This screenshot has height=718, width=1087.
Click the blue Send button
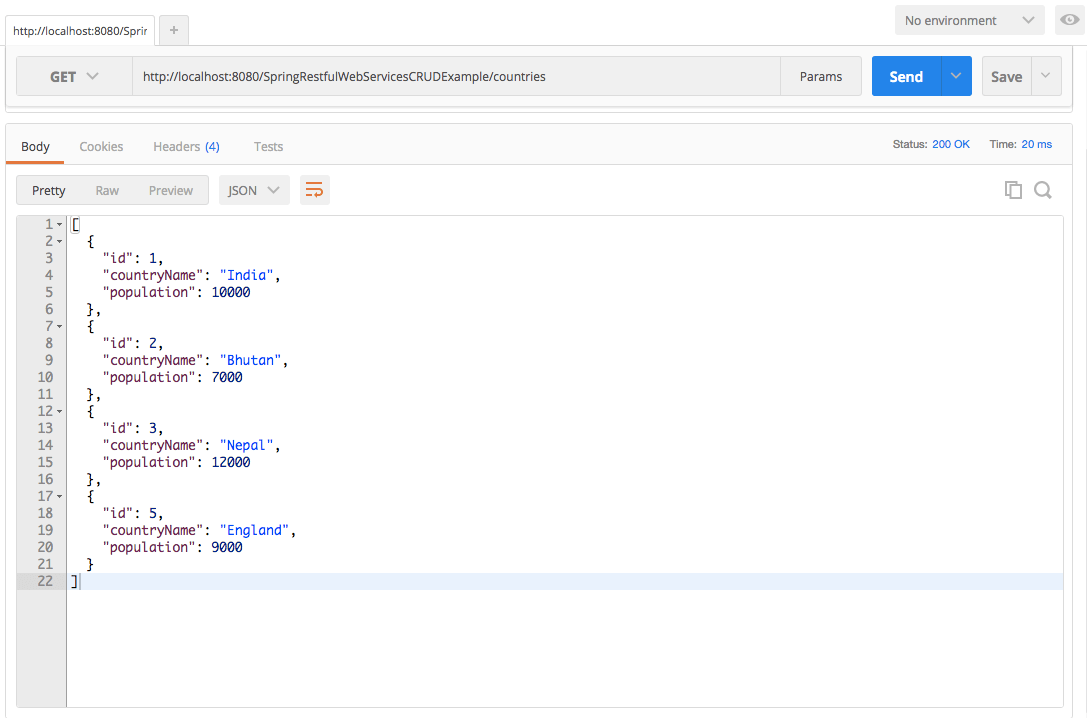(906, 76)
